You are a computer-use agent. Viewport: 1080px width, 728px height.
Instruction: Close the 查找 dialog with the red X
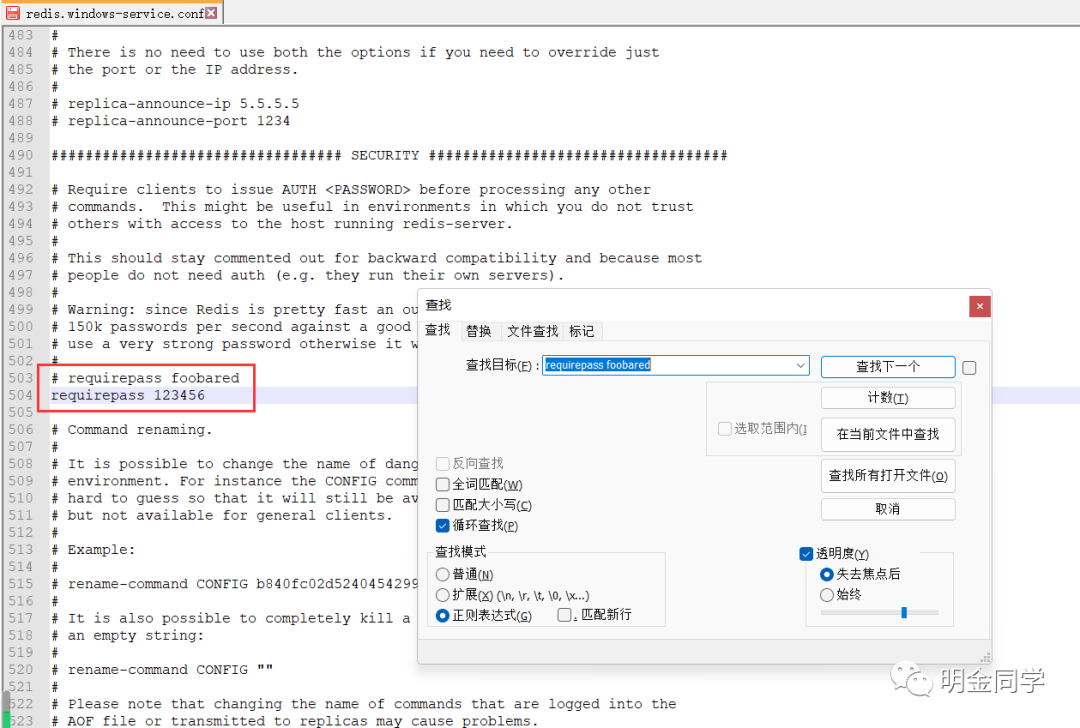[x=979, y=306]
